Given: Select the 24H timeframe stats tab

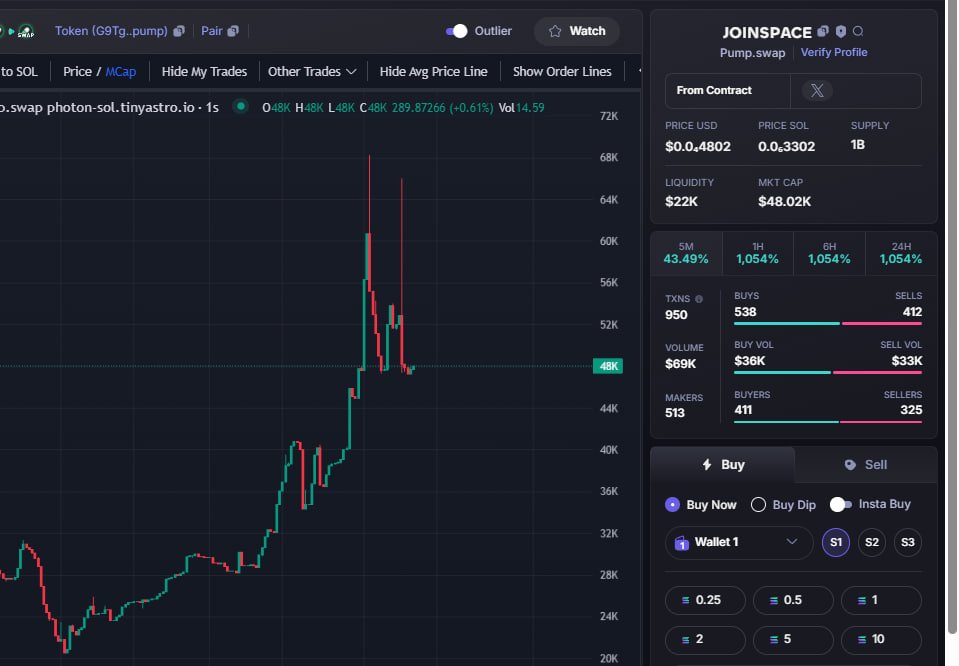Looking at the screenshot, I should point(901,253).
